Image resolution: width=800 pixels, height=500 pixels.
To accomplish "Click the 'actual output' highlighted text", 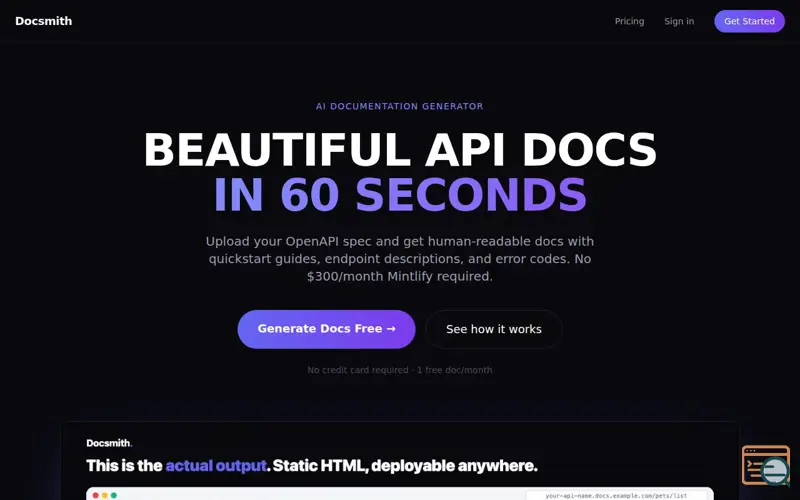I will [216, 465].
